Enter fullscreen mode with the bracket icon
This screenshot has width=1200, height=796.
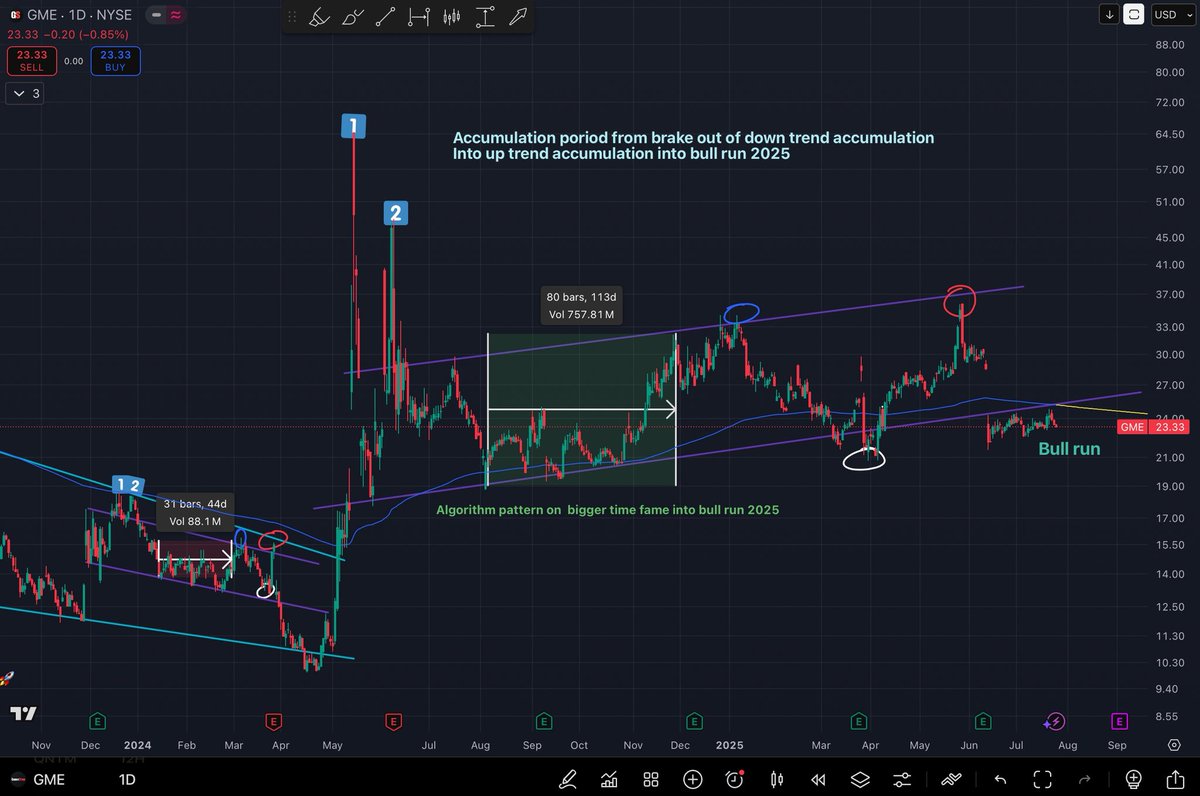pos(1042,779)
